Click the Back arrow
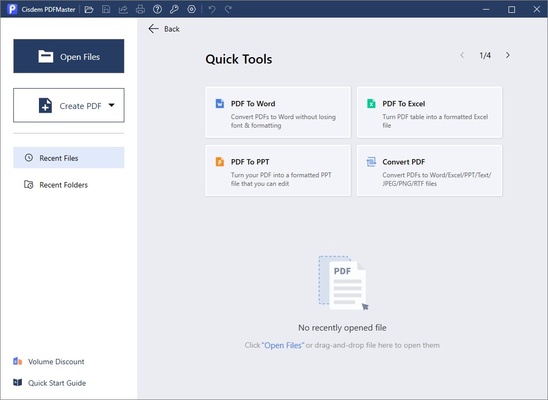This screenshot has width=548, height=400. pos(153,29)
